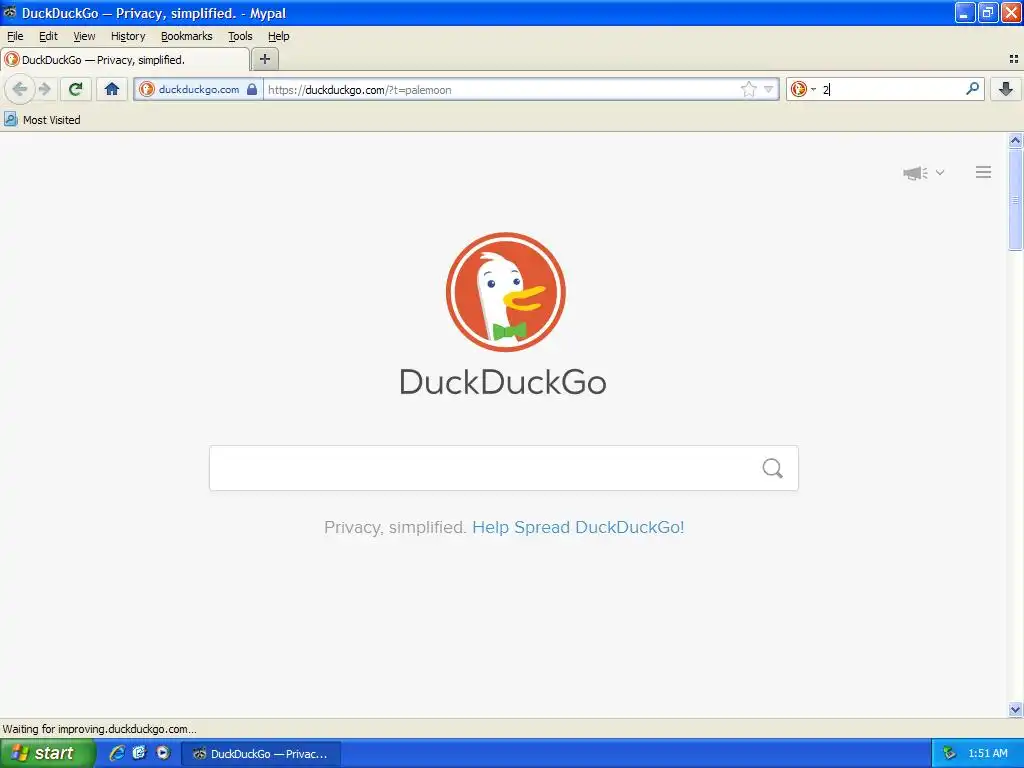
Task: Click the DuckDuckGo wordmark text
Action: point(503,382)
